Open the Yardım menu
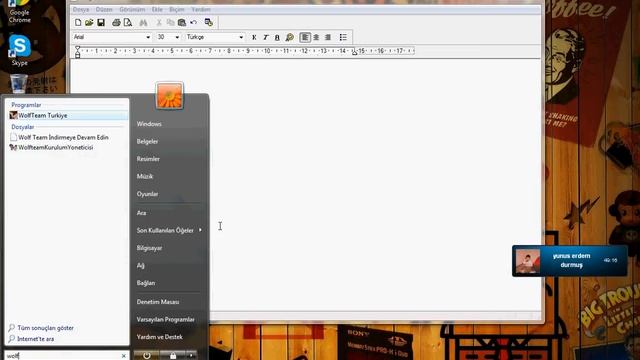The image size is (640, 360). click(x=201, y=9)
